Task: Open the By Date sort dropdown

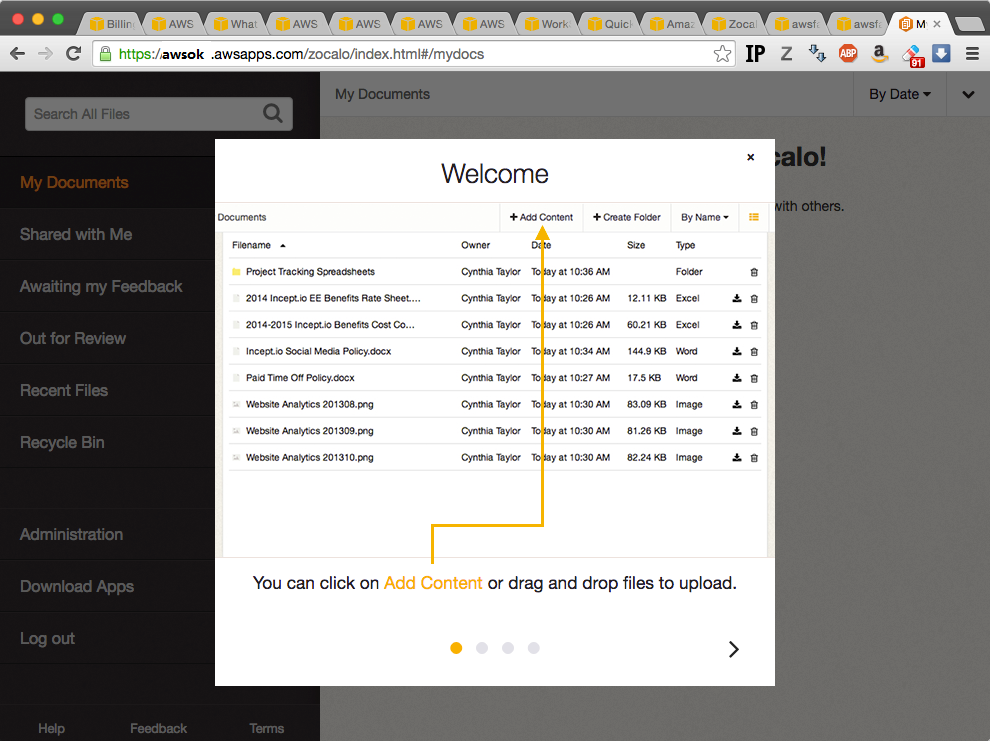Action: tap(900, 94)
